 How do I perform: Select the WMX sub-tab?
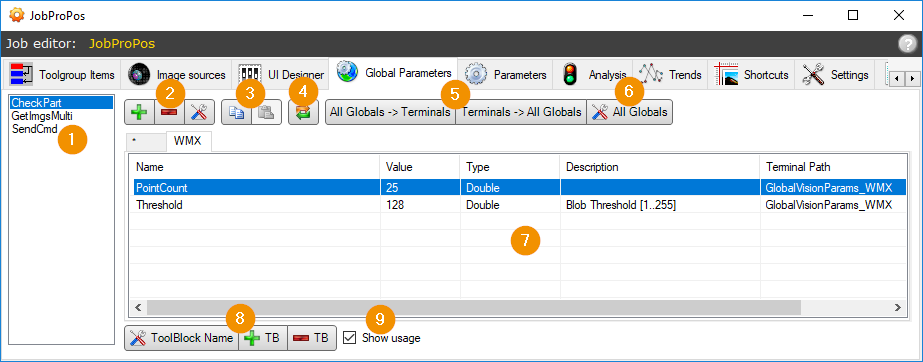[189, 141]
